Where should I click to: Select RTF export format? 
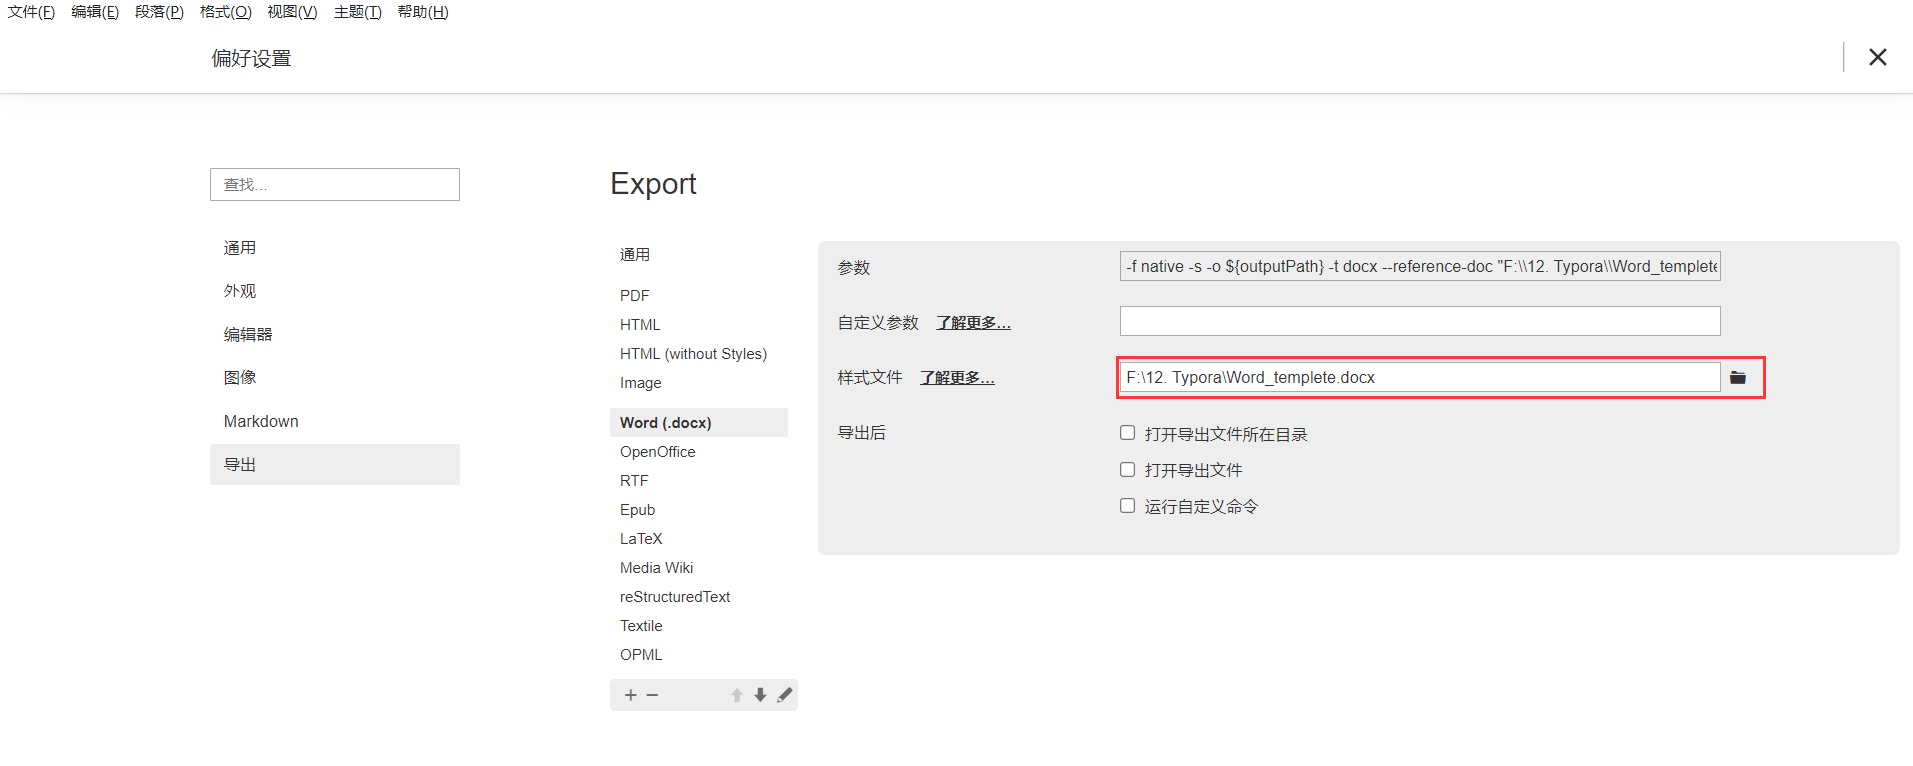[x=699, y=480]
